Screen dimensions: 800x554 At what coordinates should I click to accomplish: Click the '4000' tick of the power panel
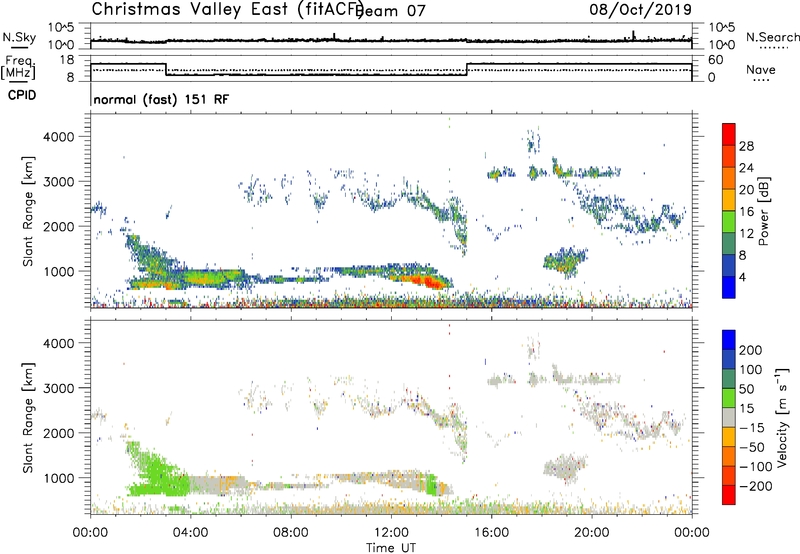(59, 137)
